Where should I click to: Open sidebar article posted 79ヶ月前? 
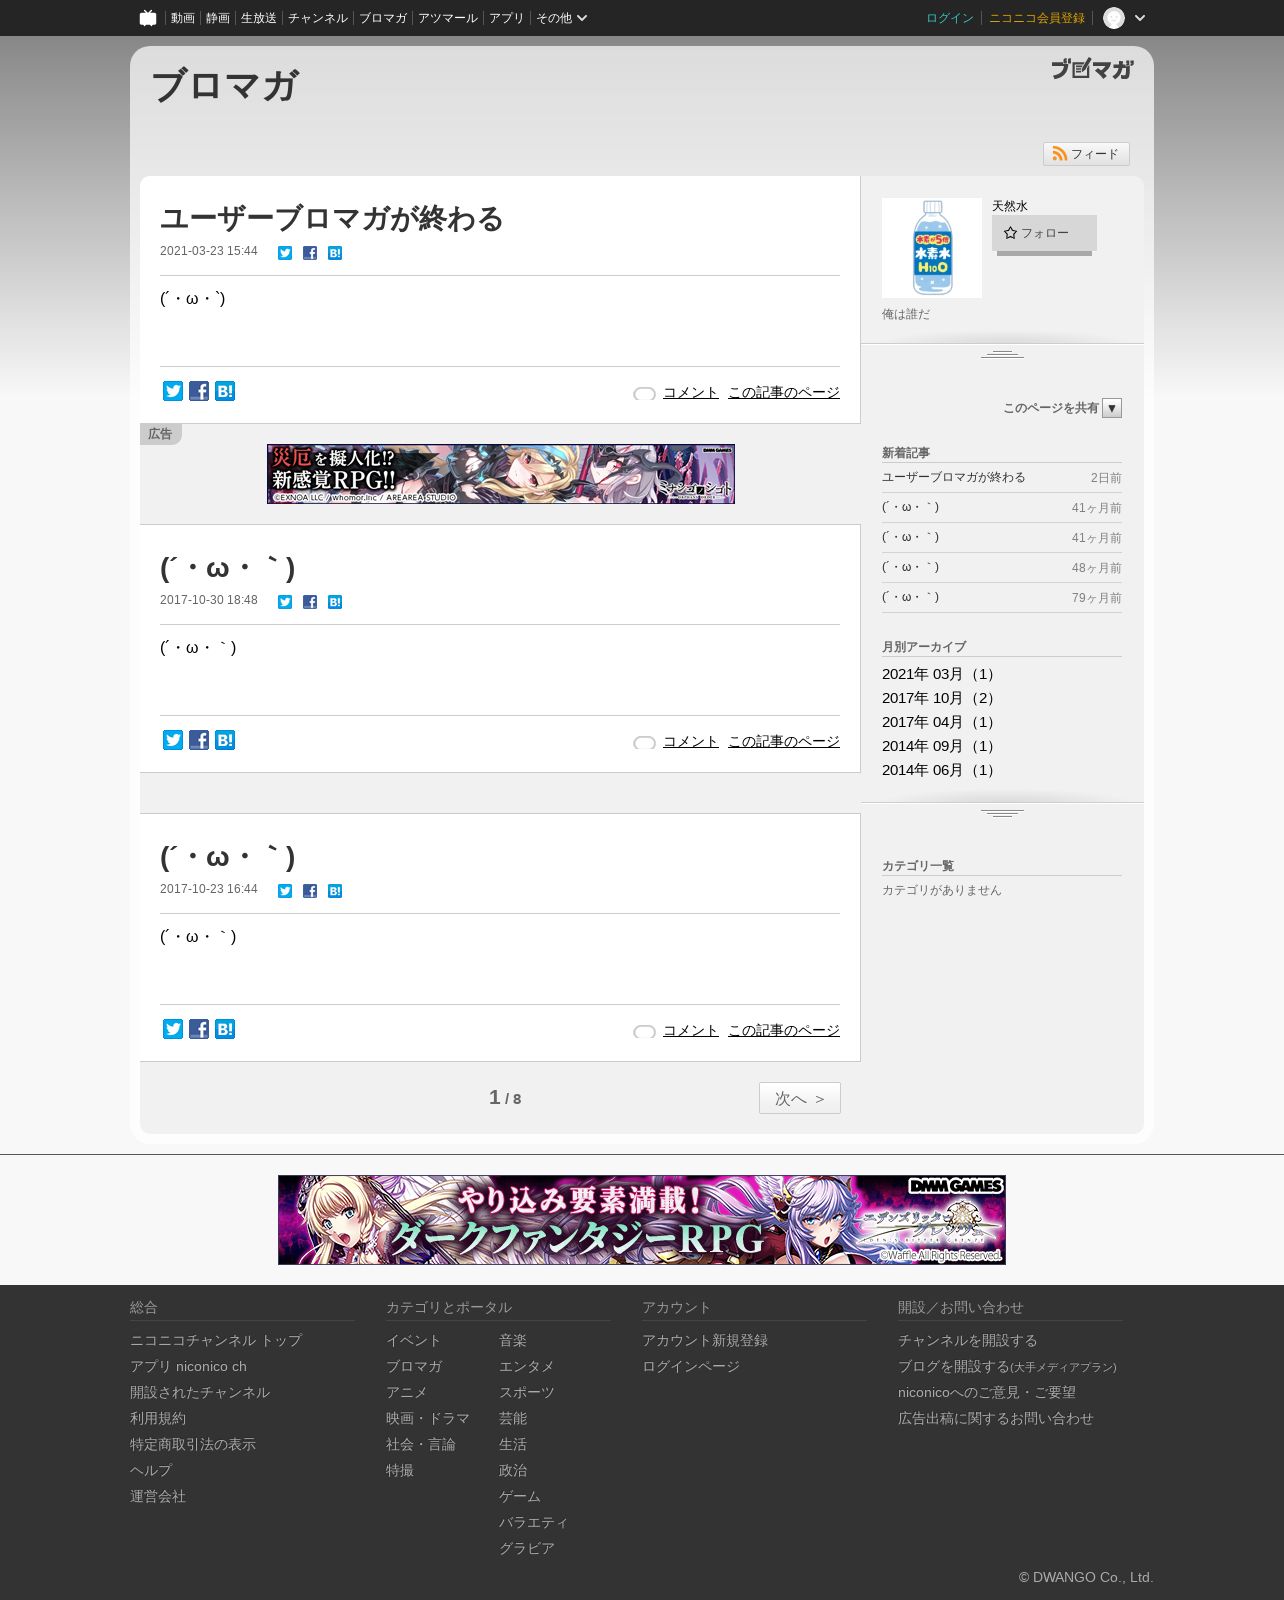tap(911, 597)
